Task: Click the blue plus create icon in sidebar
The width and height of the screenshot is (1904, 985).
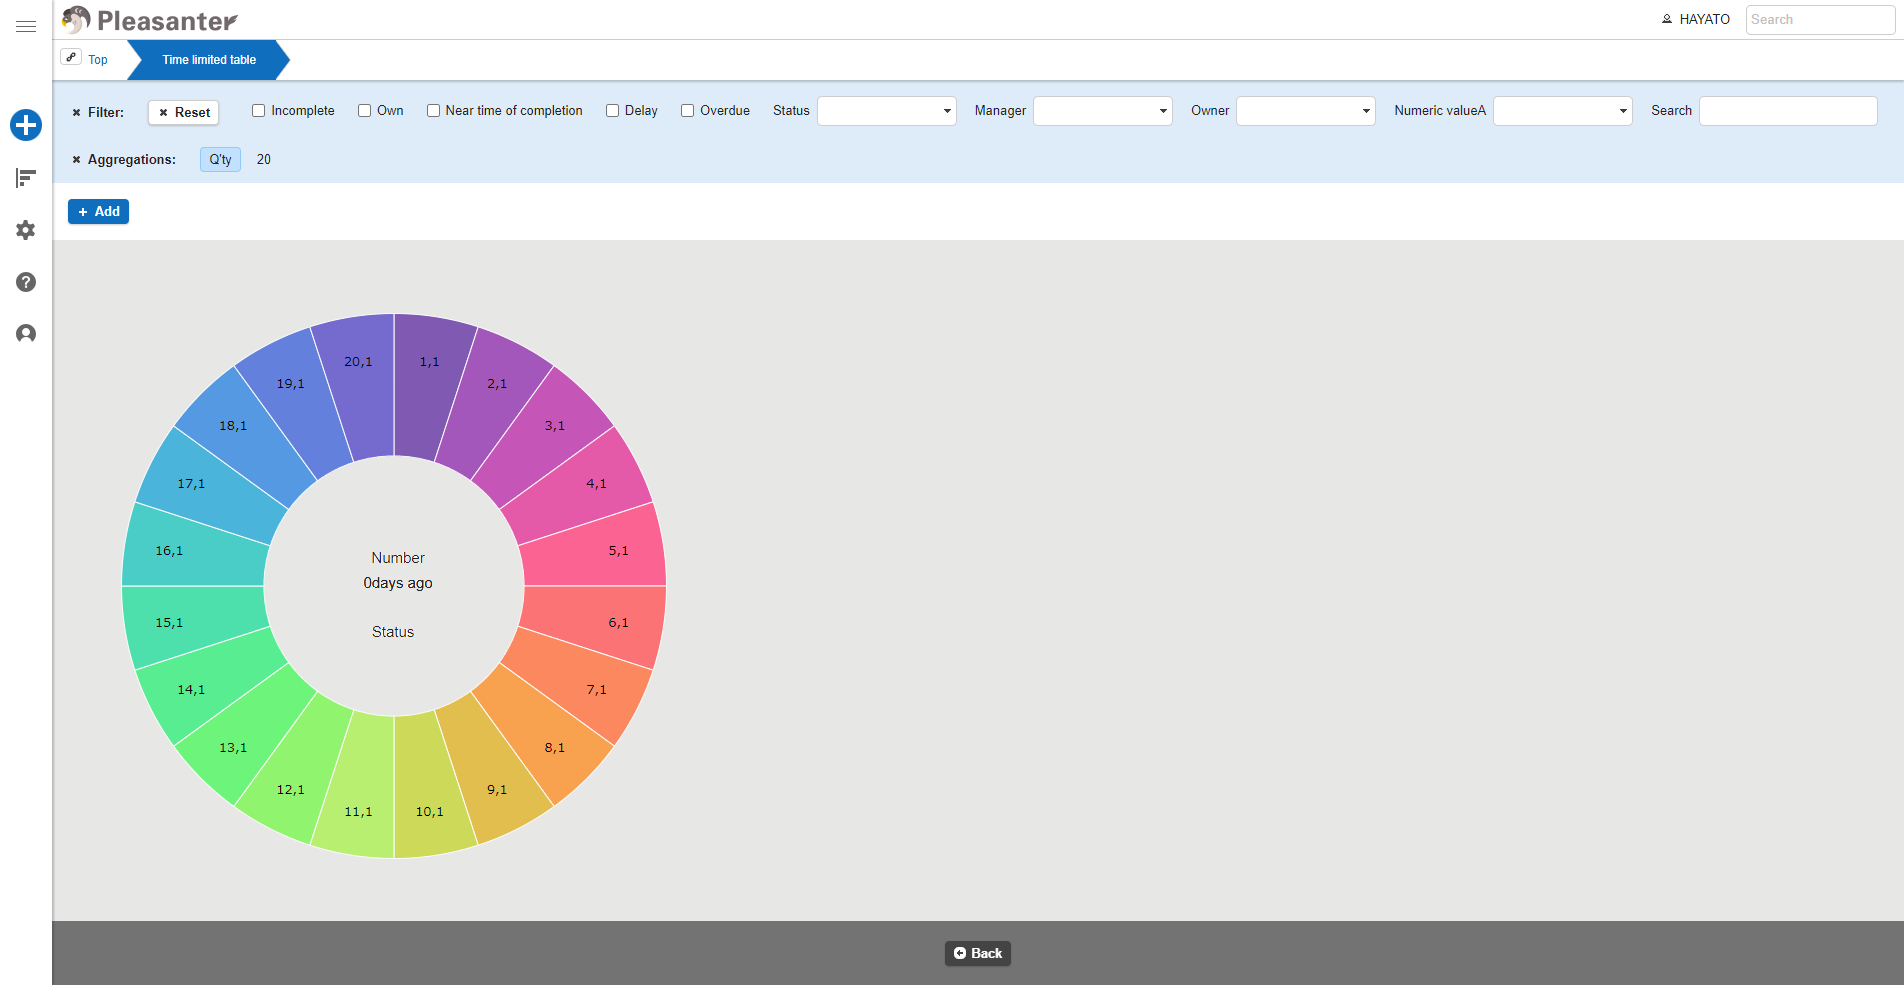Action: click(26, 125)
